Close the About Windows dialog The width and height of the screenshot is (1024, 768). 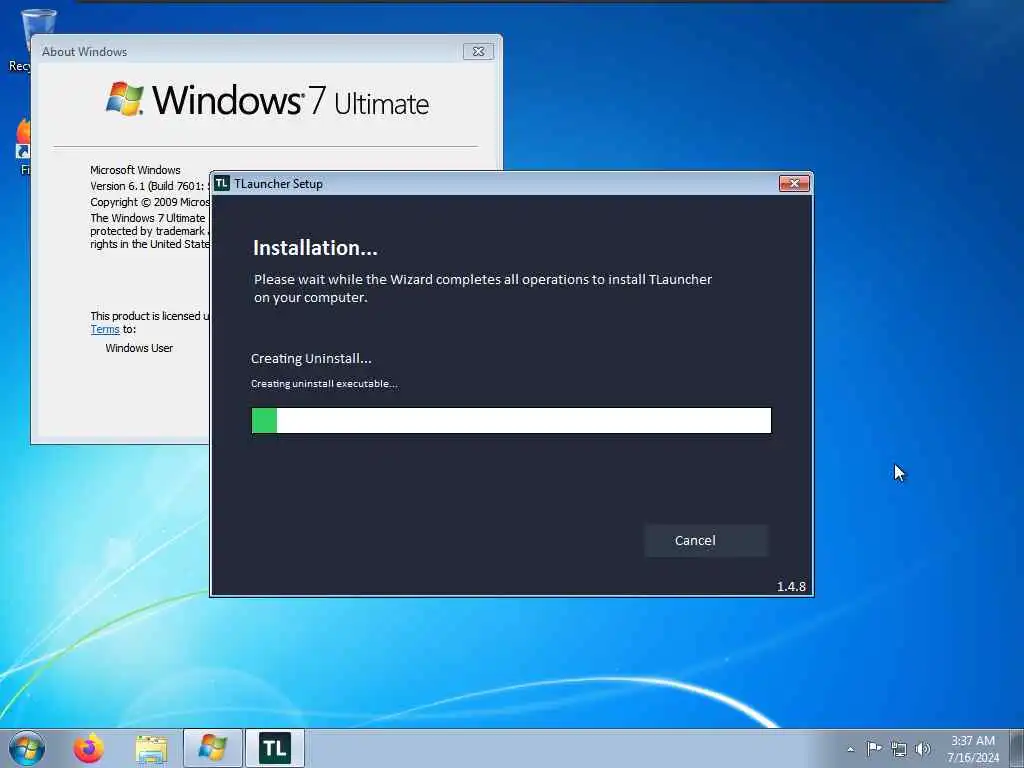point(478,52)
